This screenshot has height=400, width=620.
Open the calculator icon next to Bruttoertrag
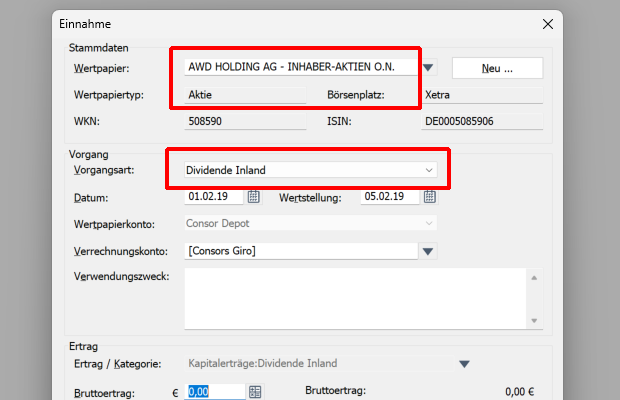(255, 392)
